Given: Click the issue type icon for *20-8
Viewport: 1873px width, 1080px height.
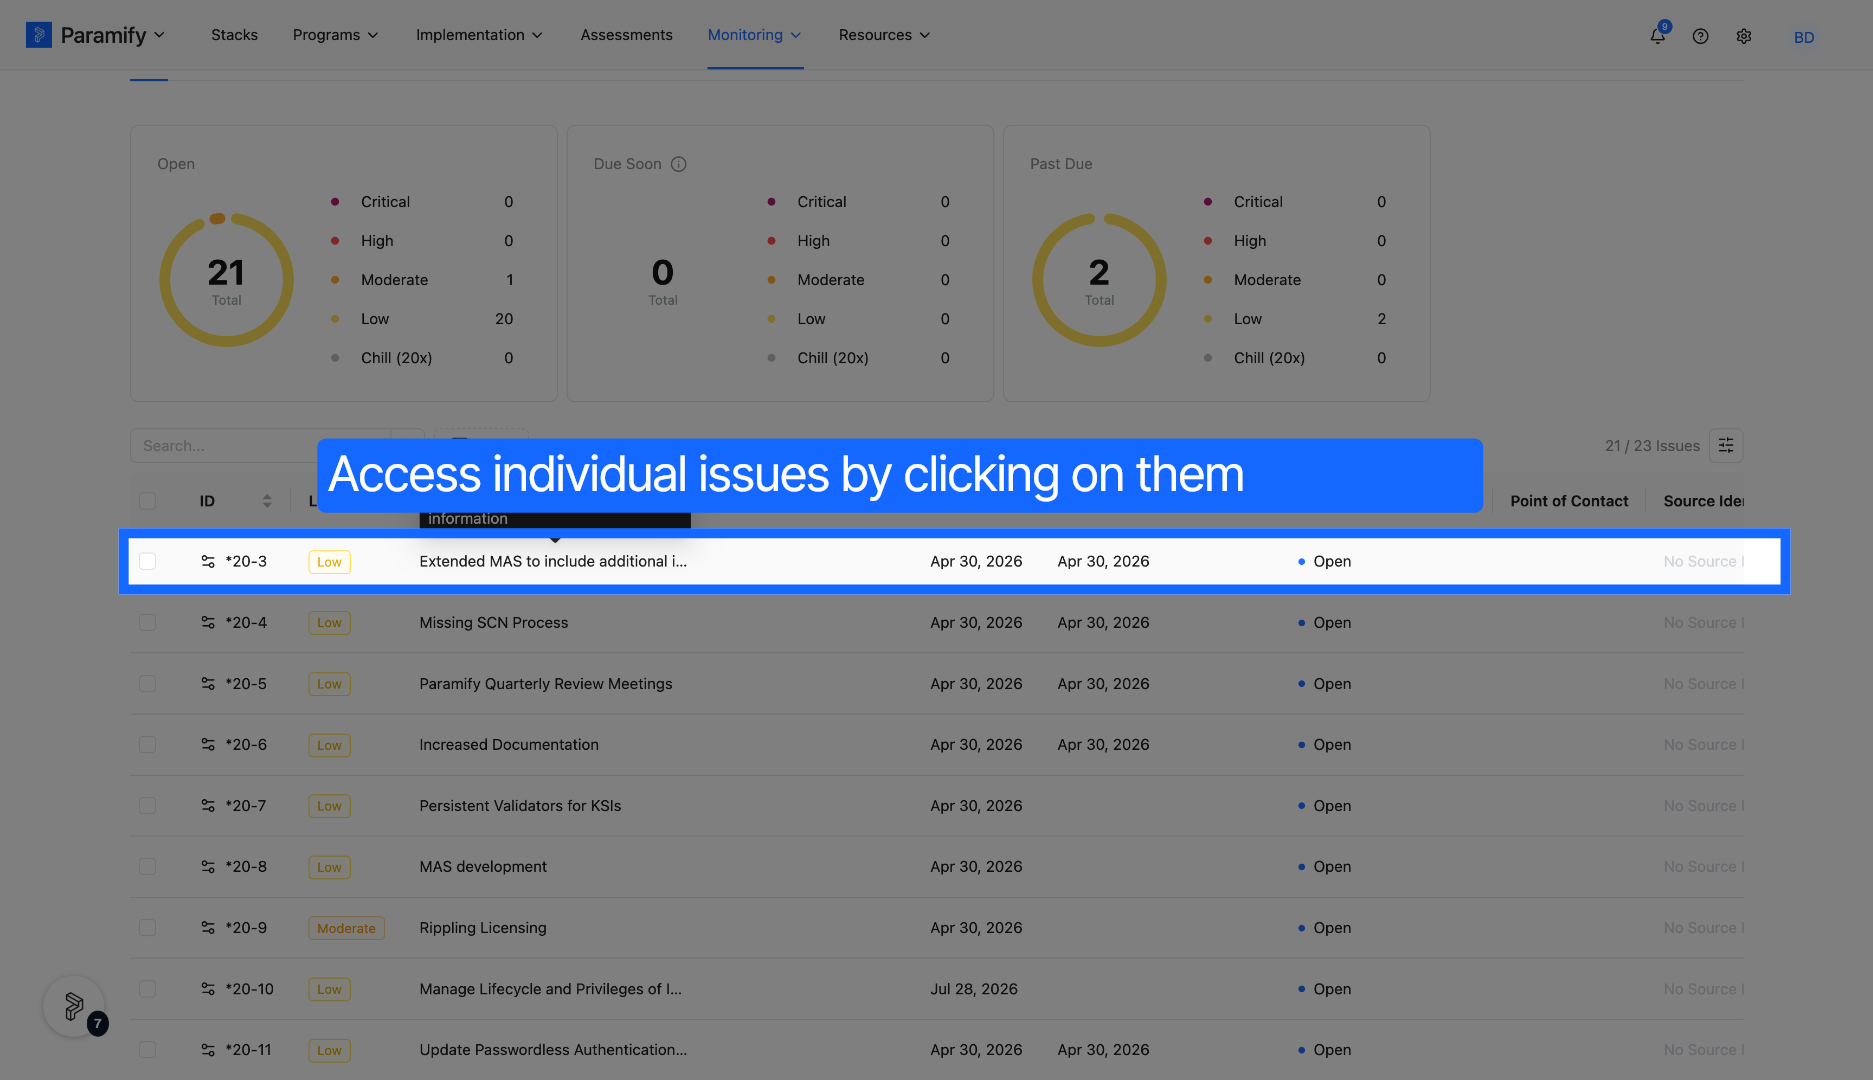Looking at the screenshot, I should click(x=208, y=867).
